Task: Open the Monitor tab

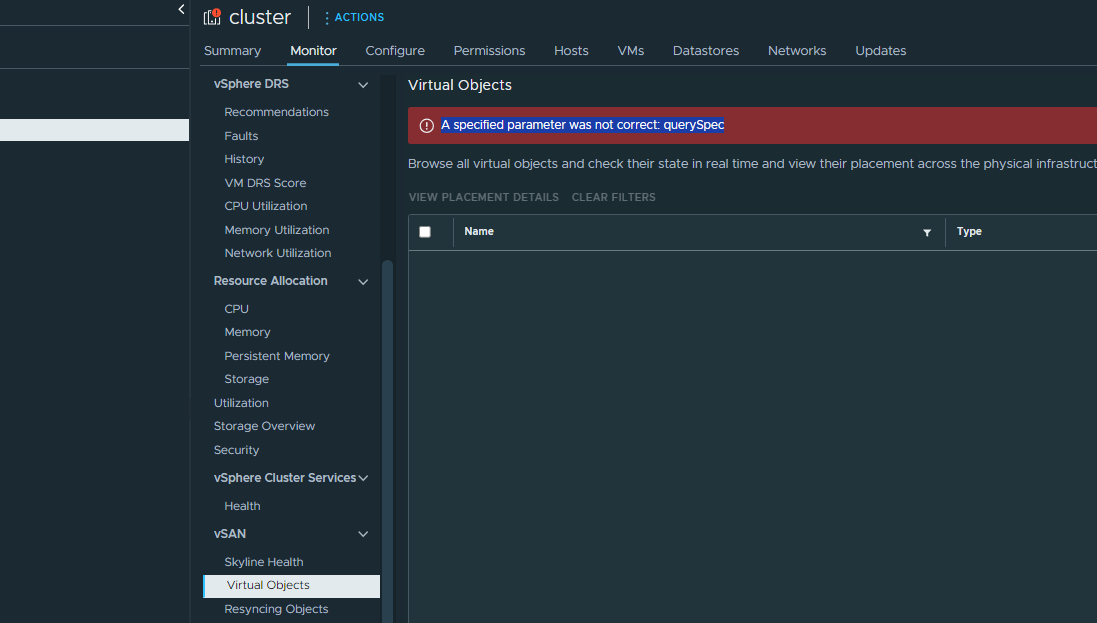Action: coord(313,50)
